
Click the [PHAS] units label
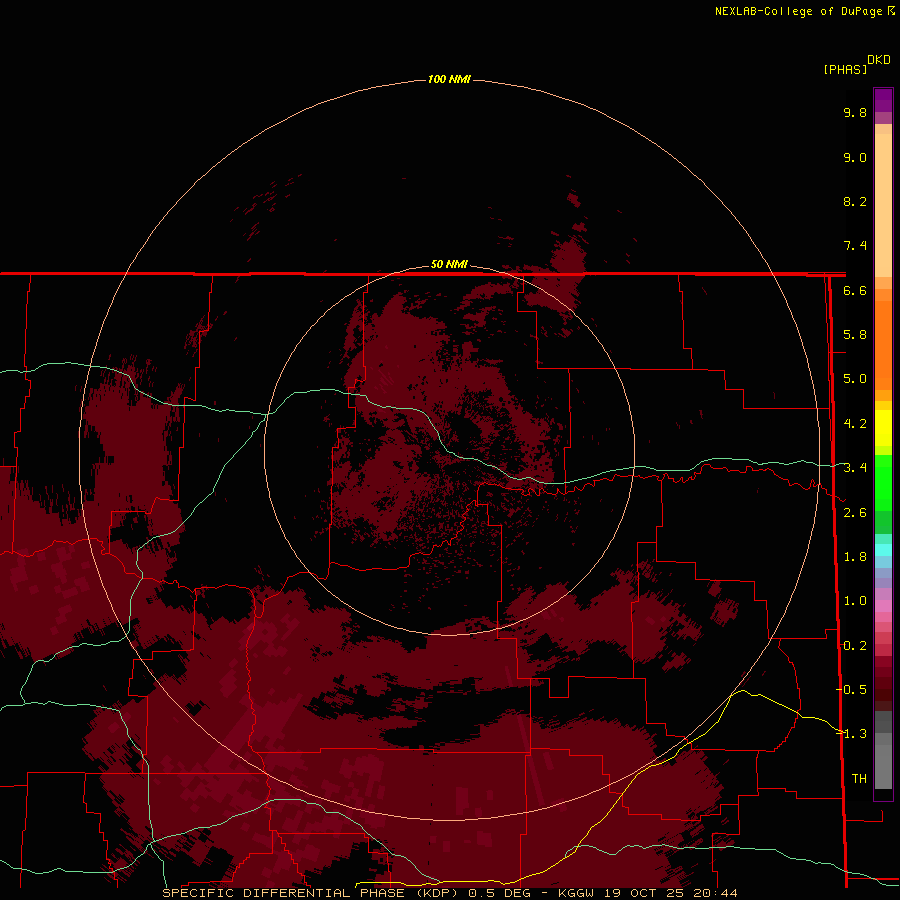coord(845,69)
